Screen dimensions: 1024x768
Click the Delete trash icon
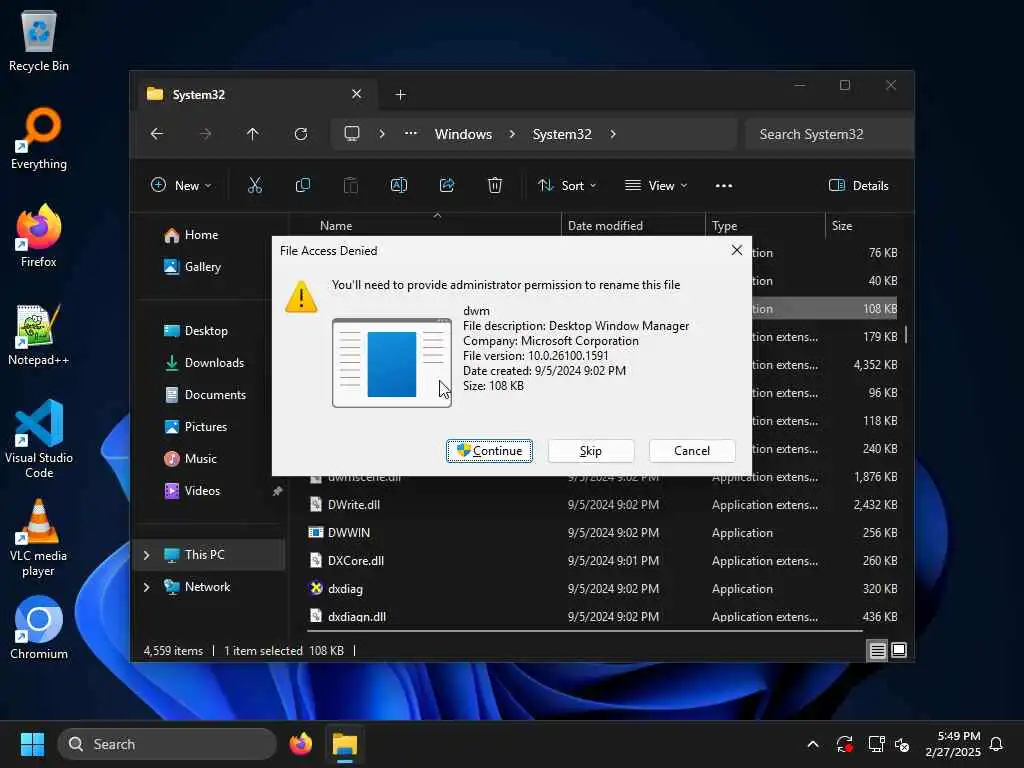495,185
